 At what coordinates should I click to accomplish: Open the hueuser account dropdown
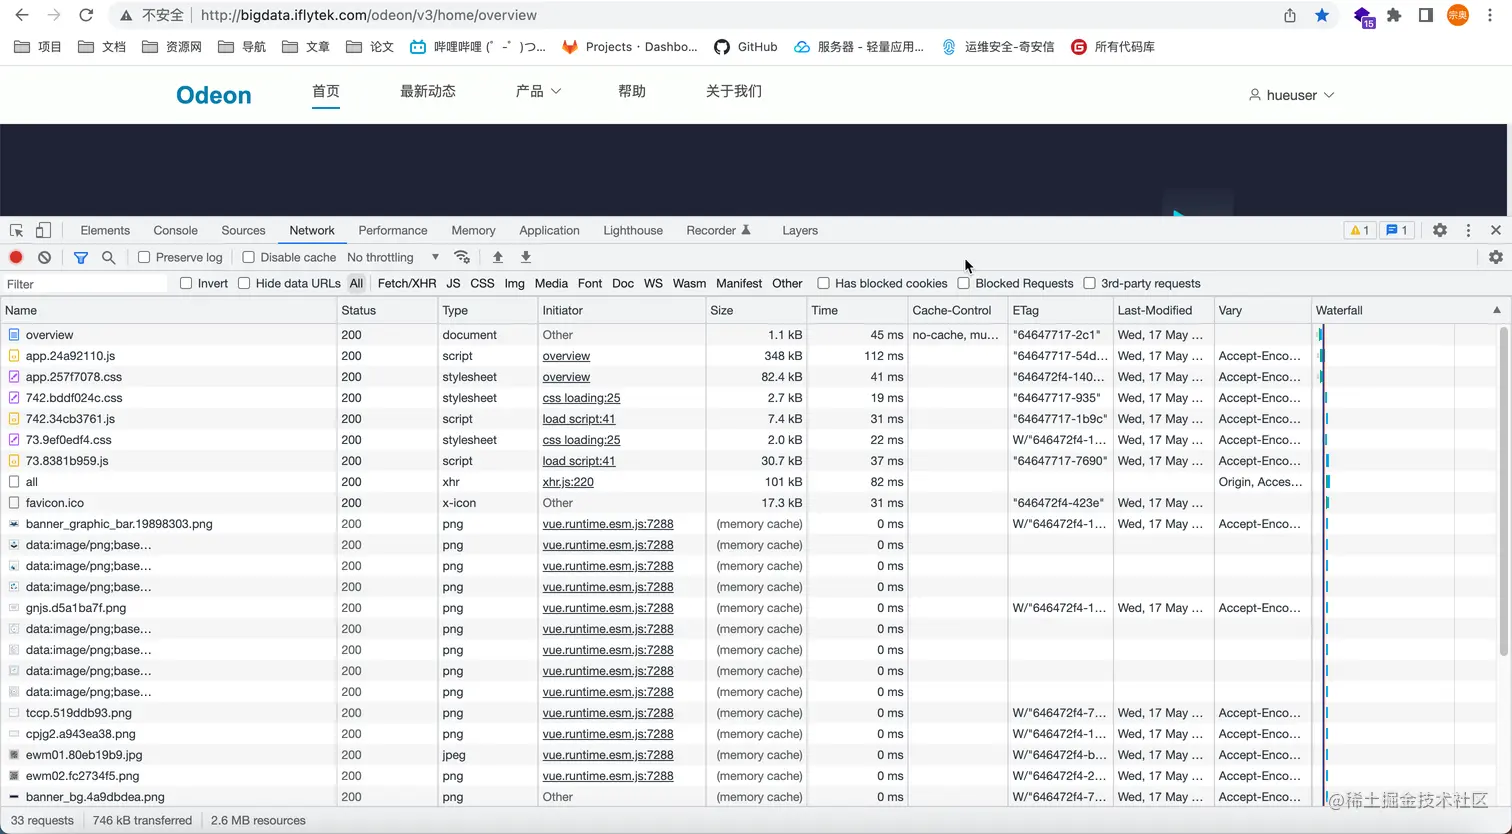click(1292, 95)
